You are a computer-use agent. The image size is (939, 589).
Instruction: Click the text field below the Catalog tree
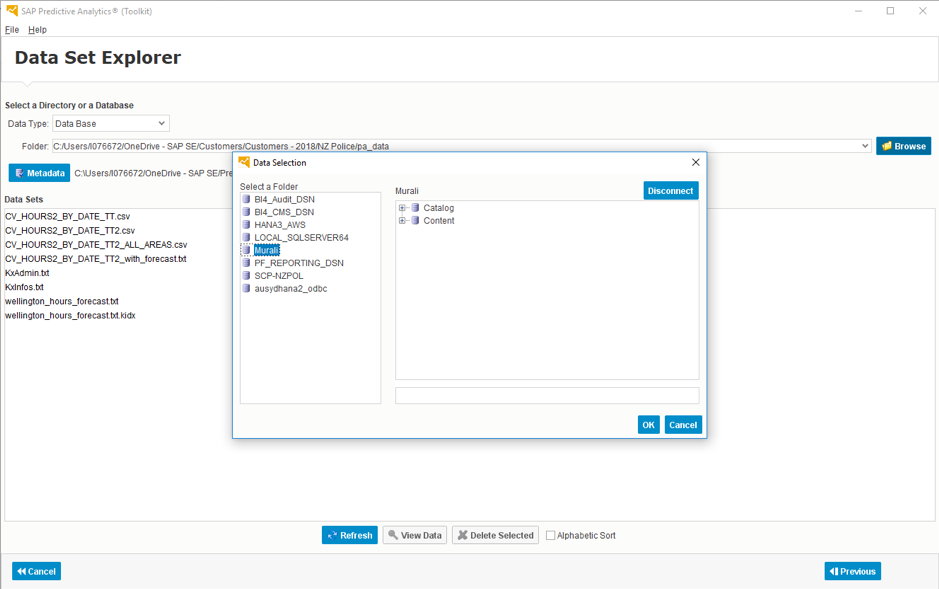(546, 396)
